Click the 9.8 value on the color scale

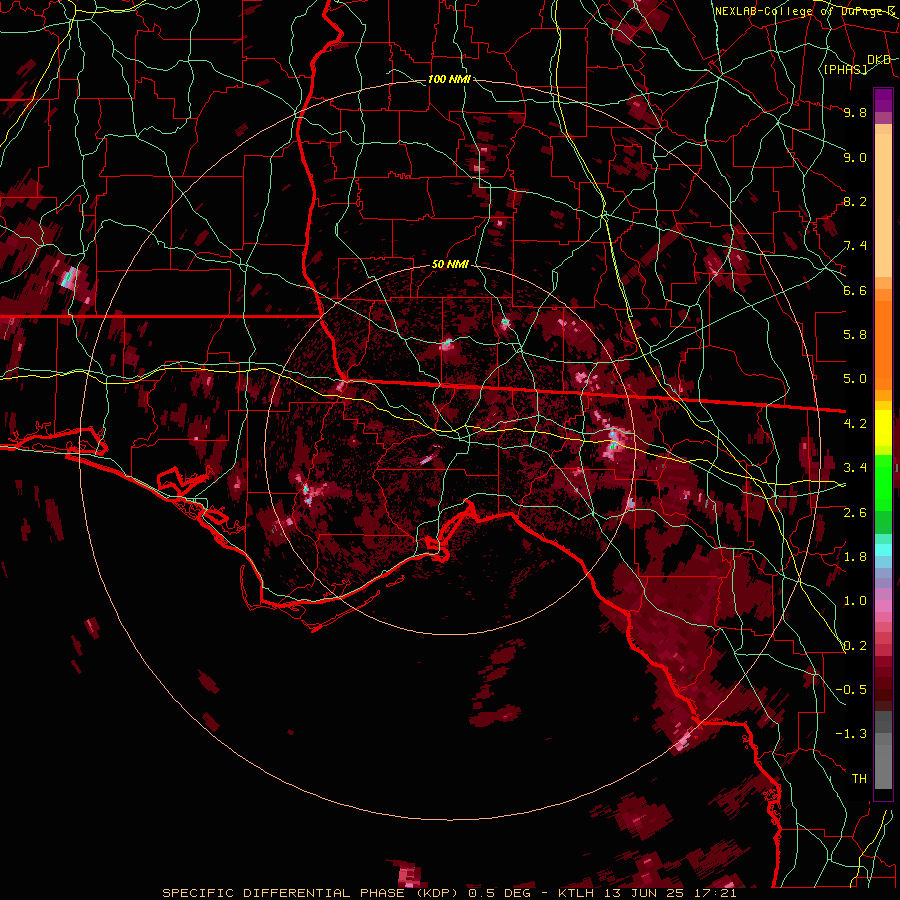click(855, 112)
